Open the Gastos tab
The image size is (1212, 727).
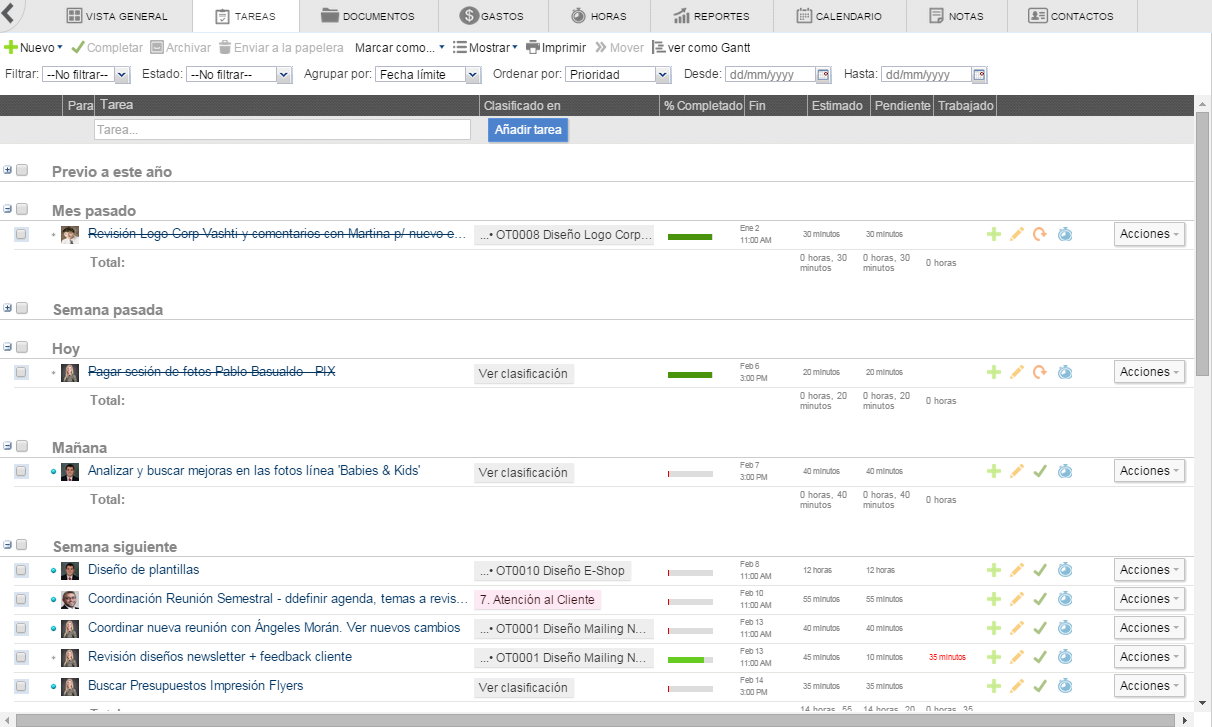pyautogui.click(x=492, y=16)
